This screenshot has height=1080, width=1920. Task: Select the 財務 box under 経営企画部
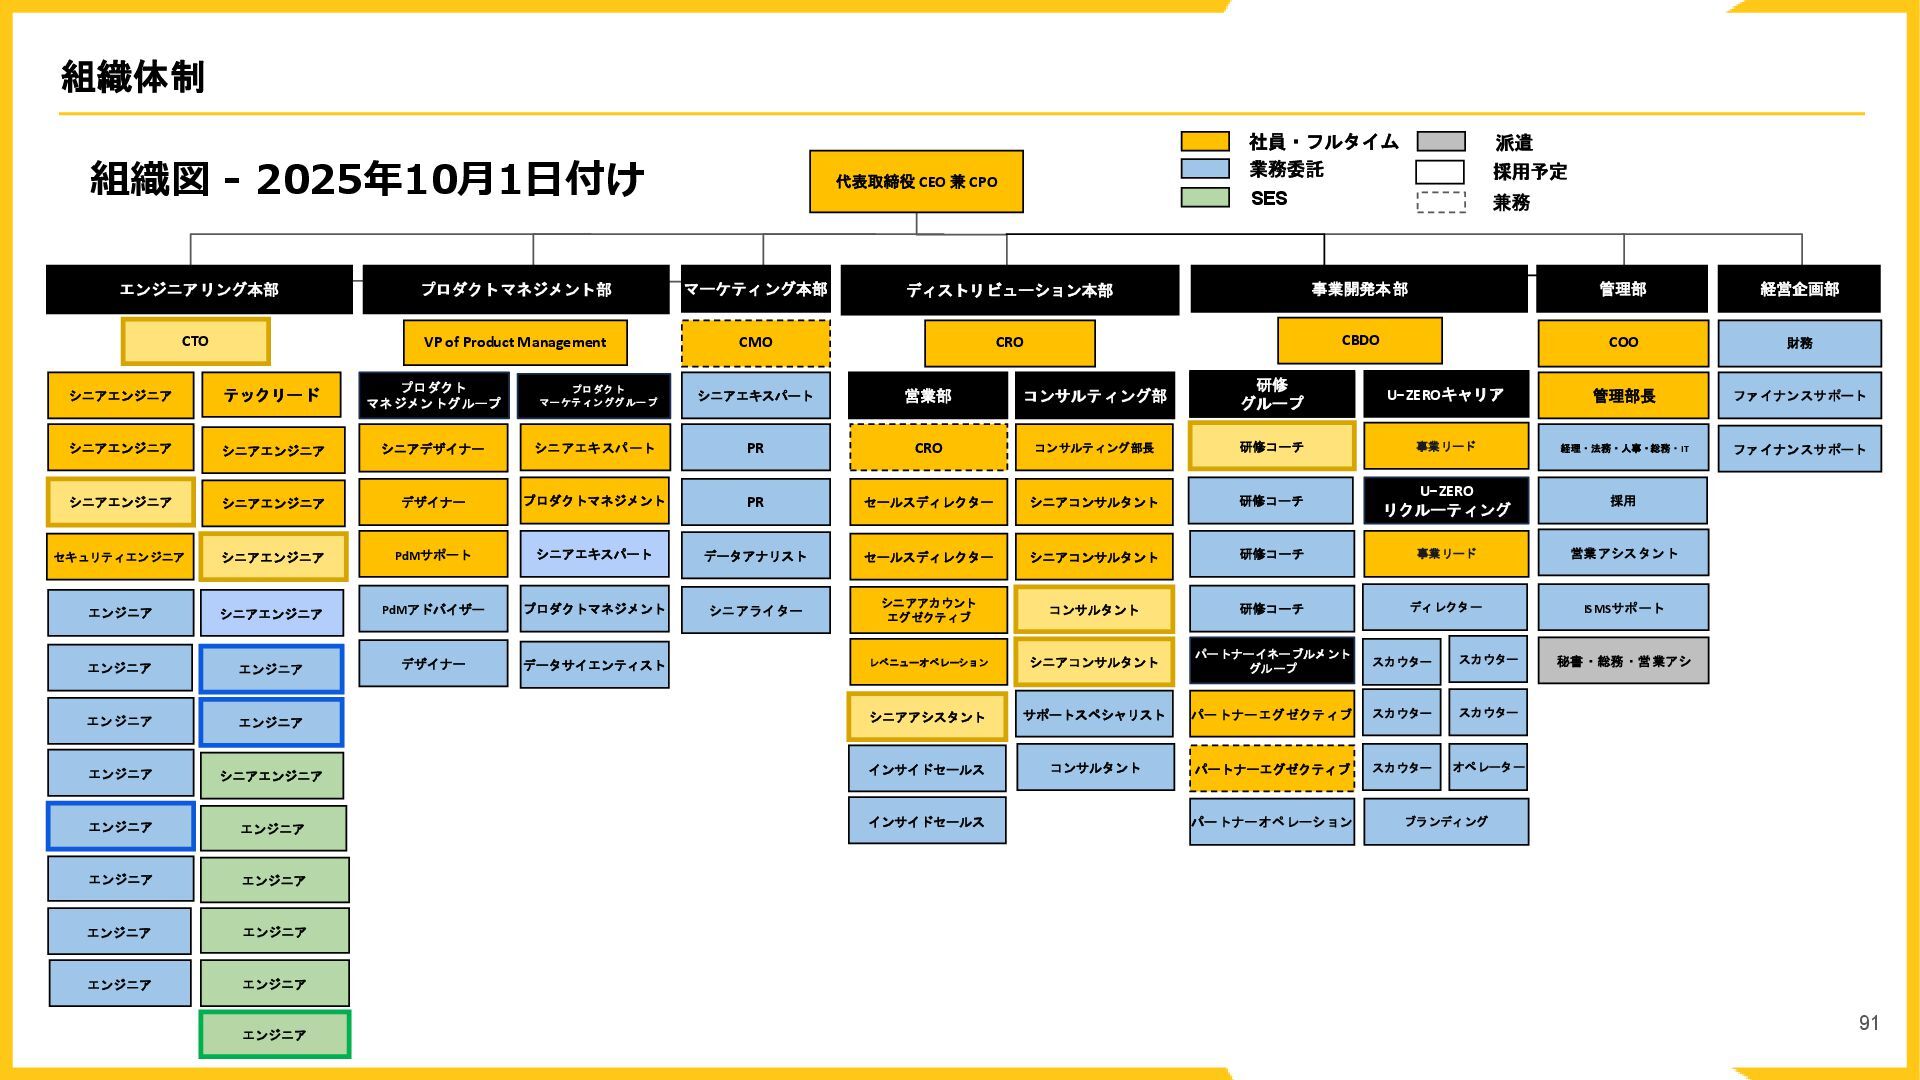(1799, 344)
